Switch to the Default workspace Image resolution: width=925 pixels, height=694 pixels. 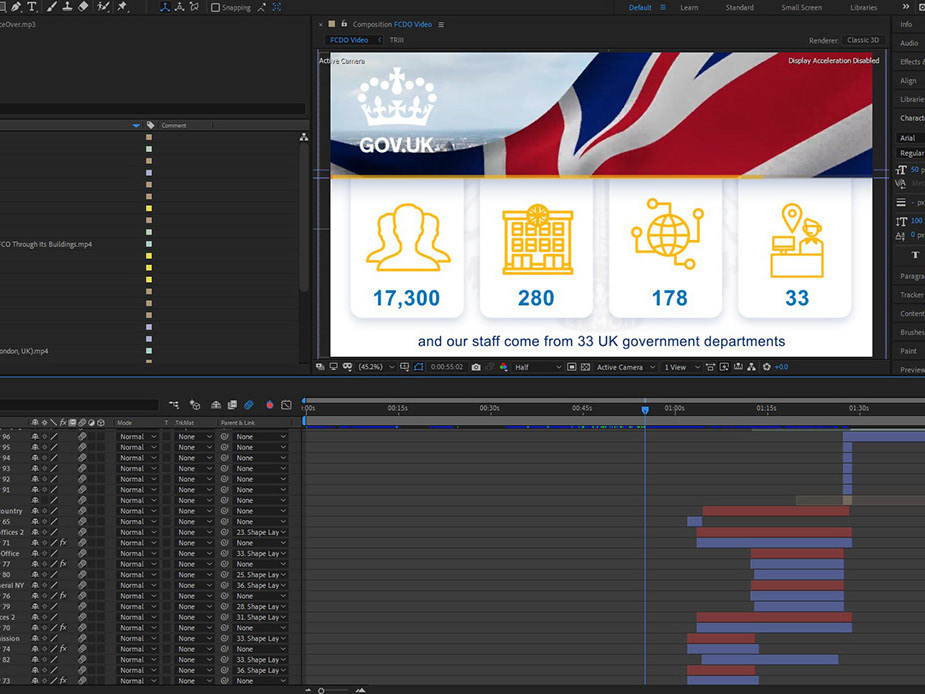tap(640, 8)
